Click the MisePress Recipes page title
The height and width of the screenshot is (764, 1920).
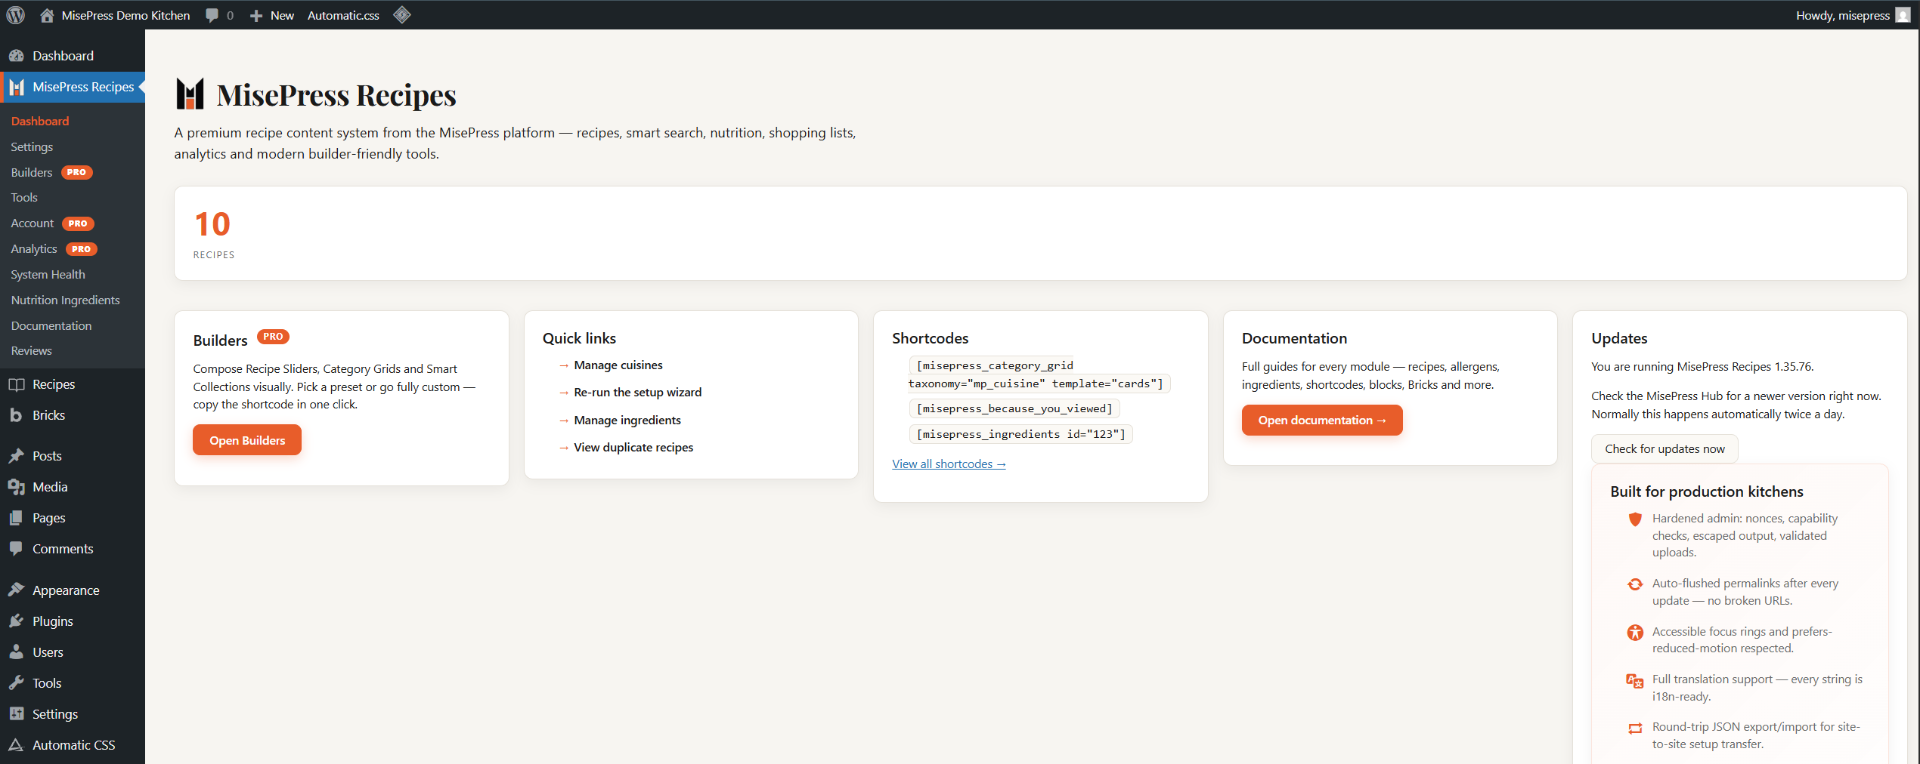(x=336, y=95)
